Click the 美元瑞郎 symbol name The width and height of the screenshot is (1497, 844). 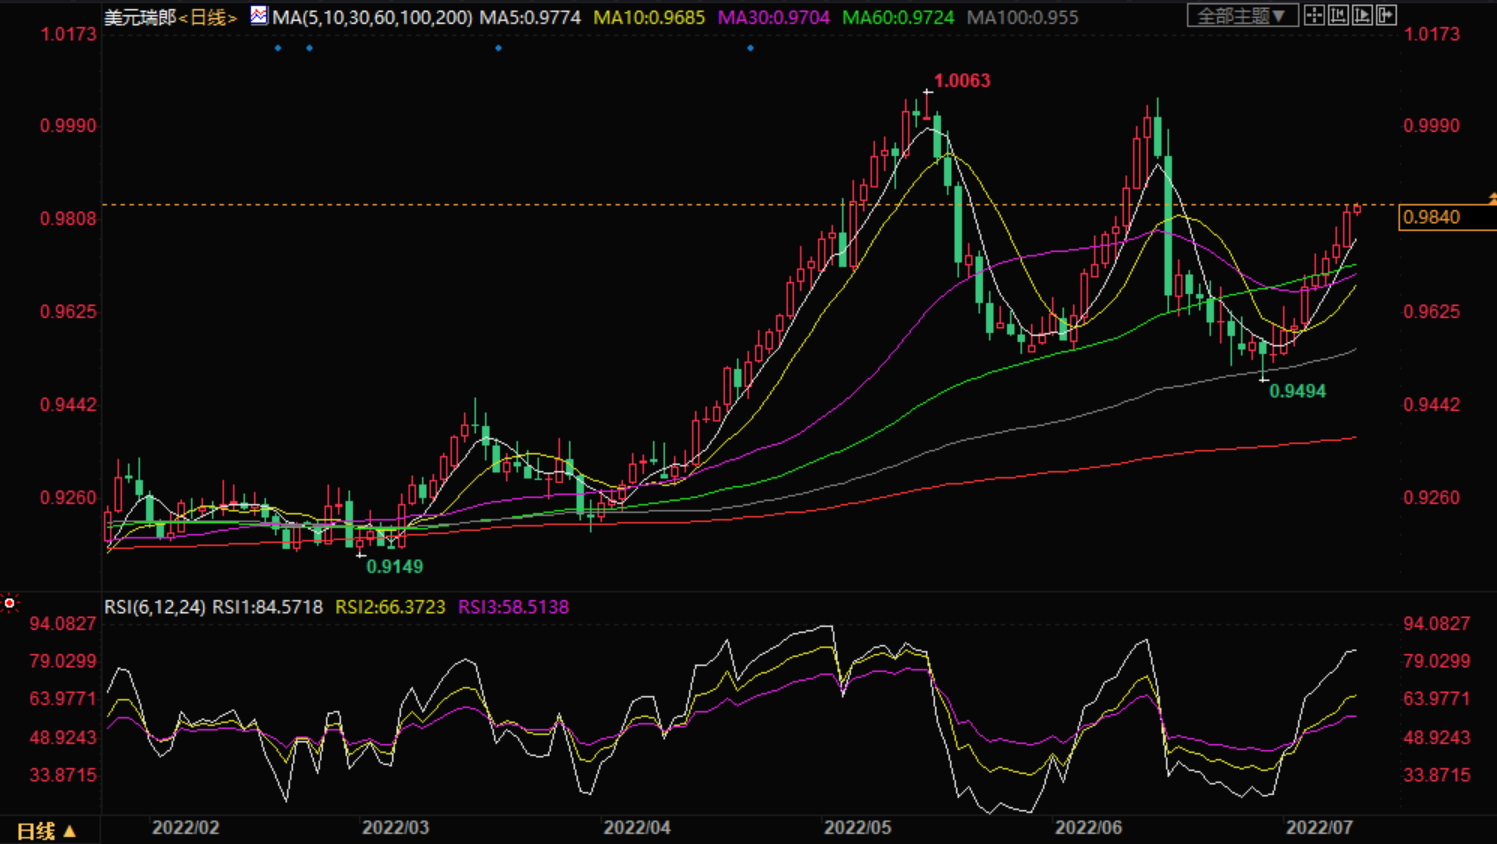pos(140,18)
